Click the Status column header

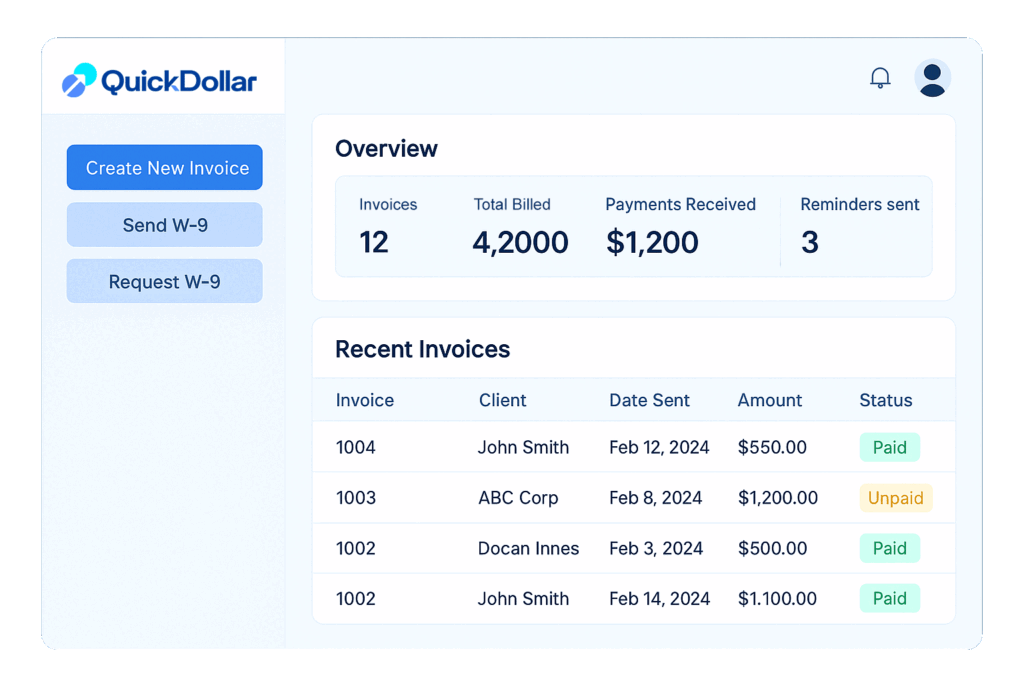885,400
